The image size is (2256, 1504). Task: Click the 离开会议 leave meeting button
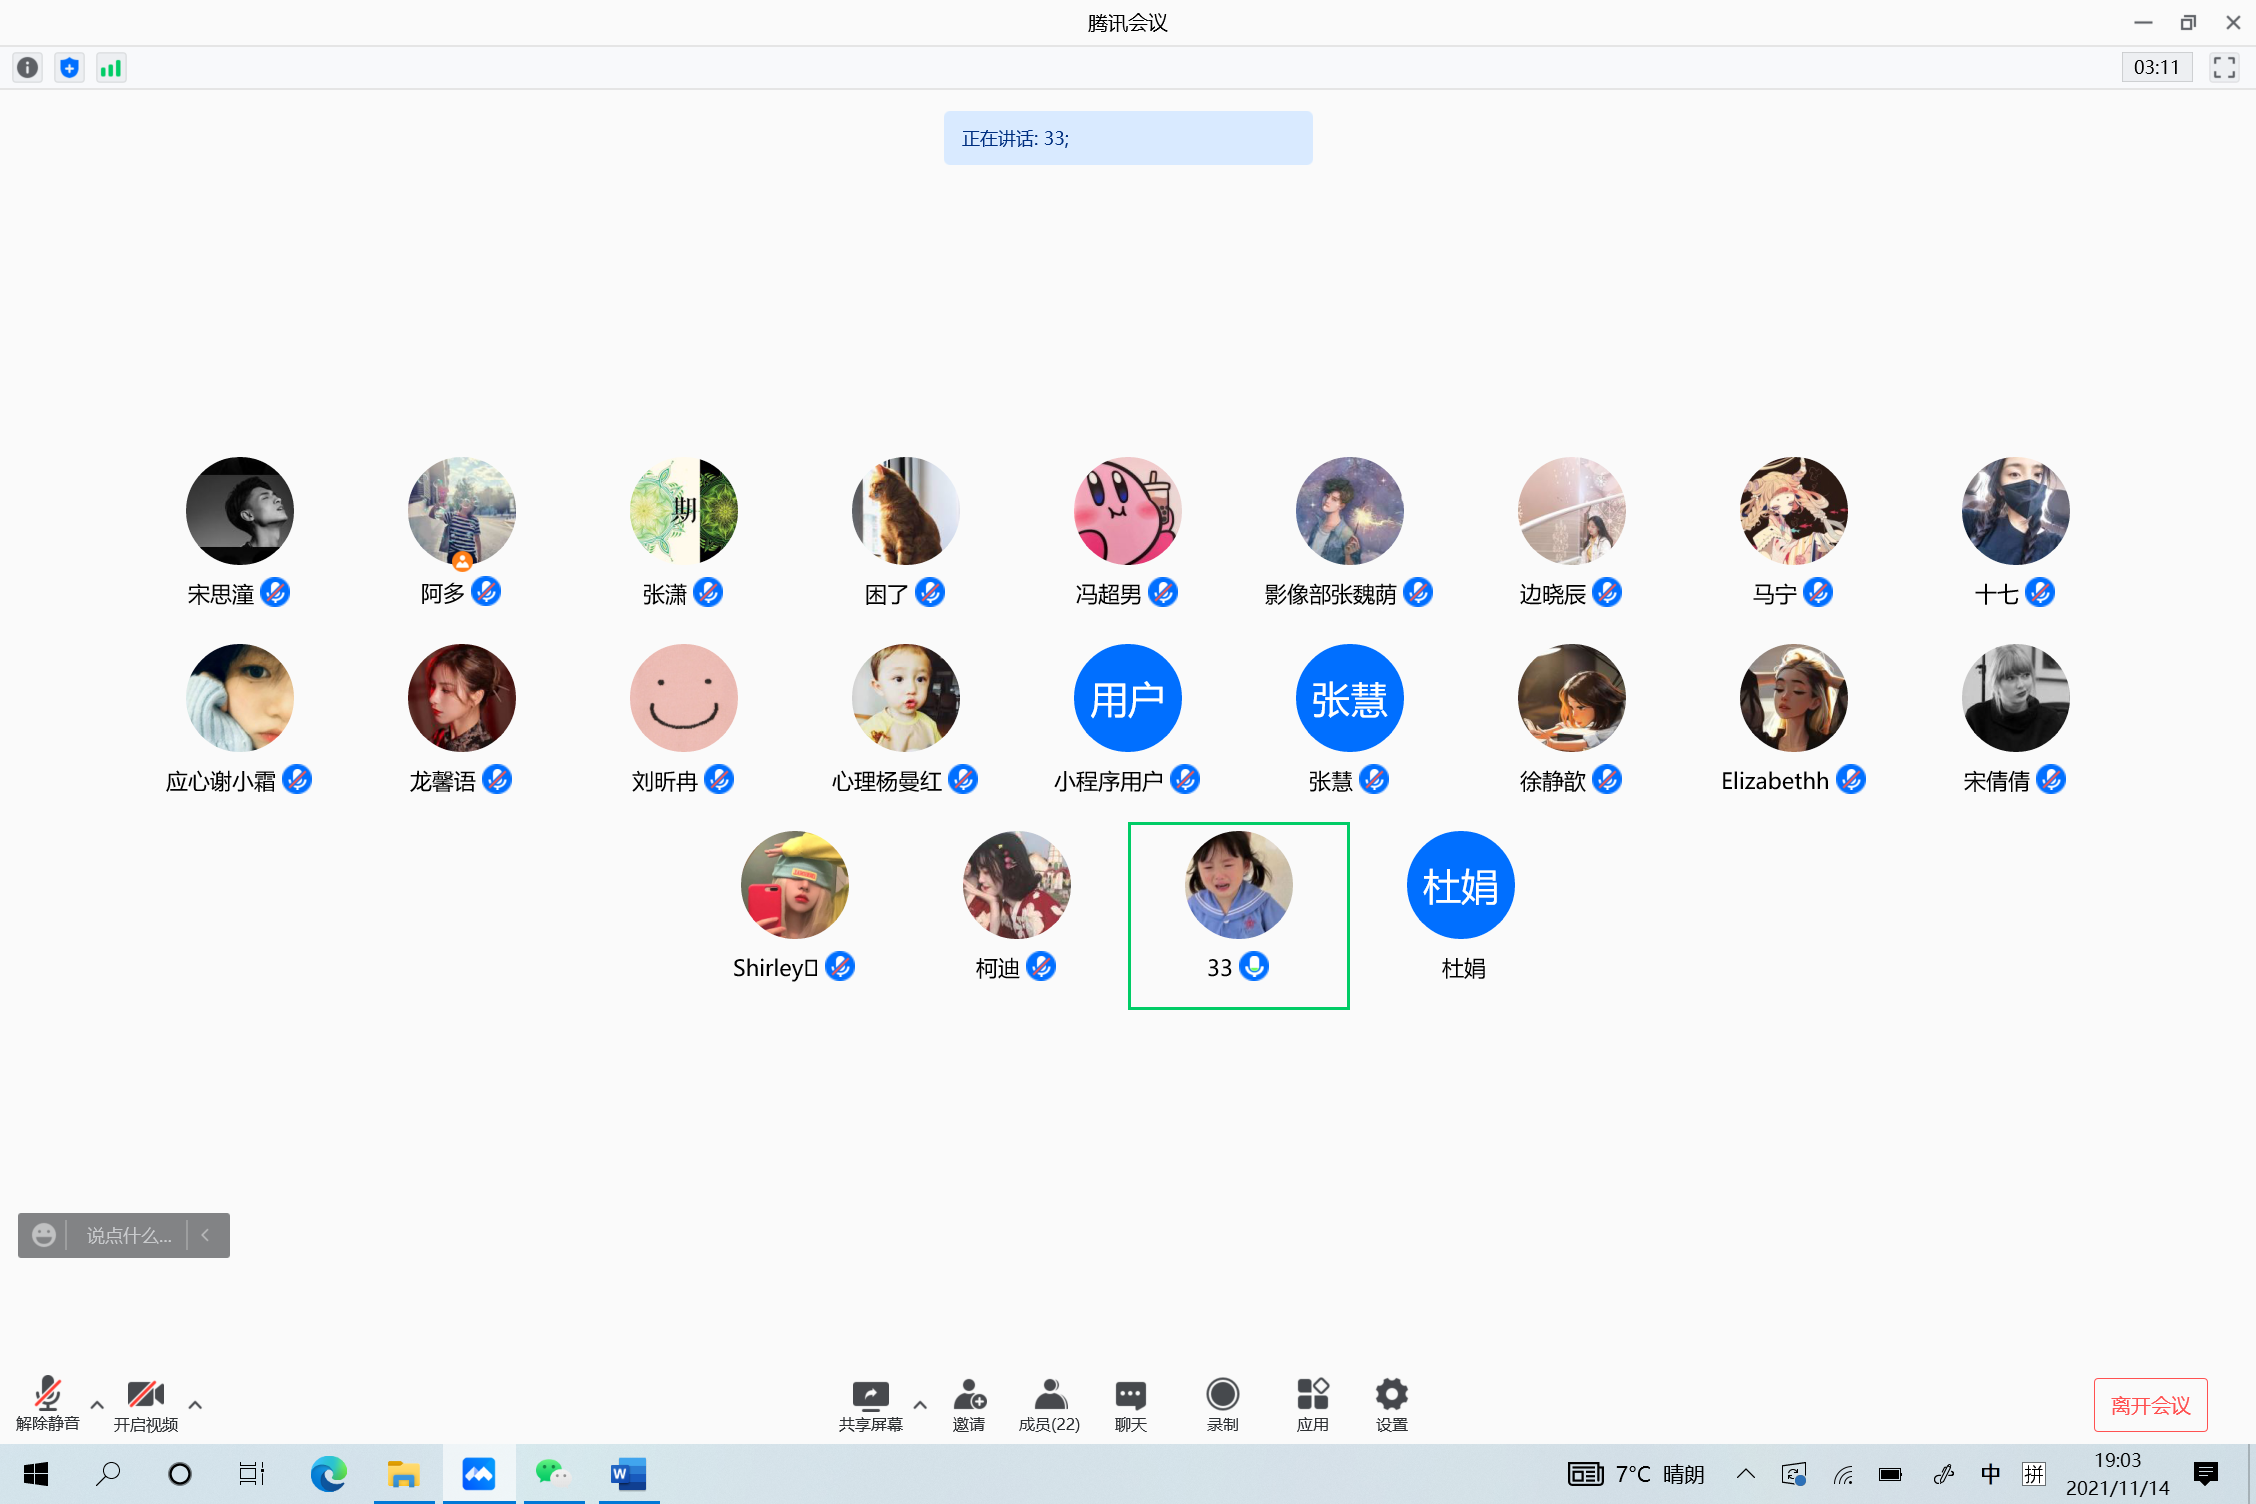pyautogui.click(x=2150, y=1405)
